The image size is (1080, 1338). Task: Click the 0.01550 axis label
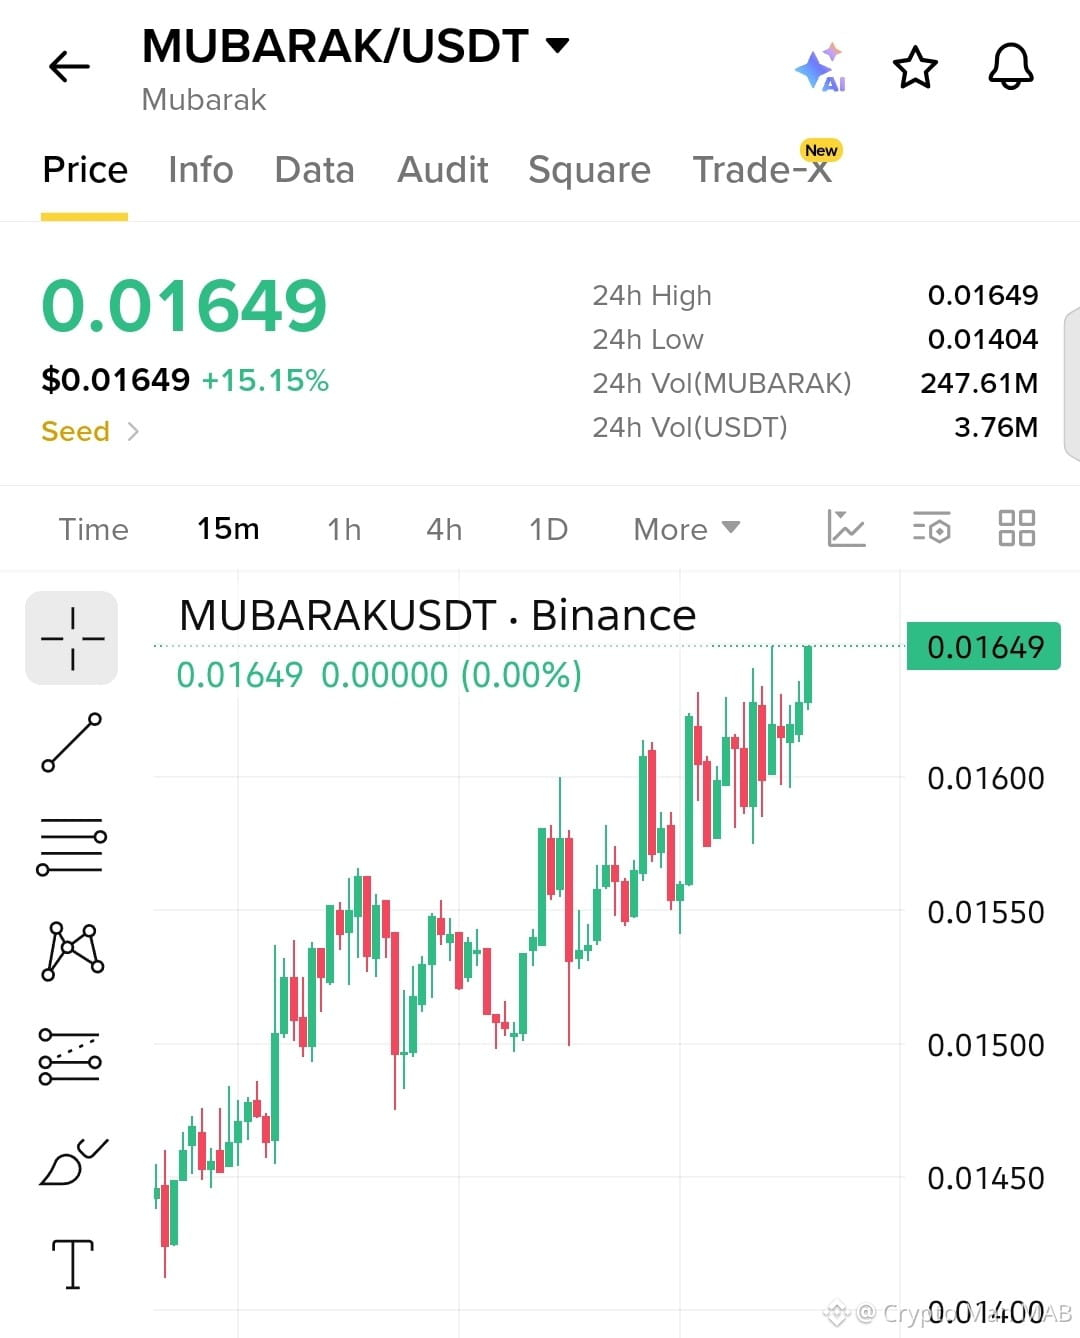pos(986,912)
